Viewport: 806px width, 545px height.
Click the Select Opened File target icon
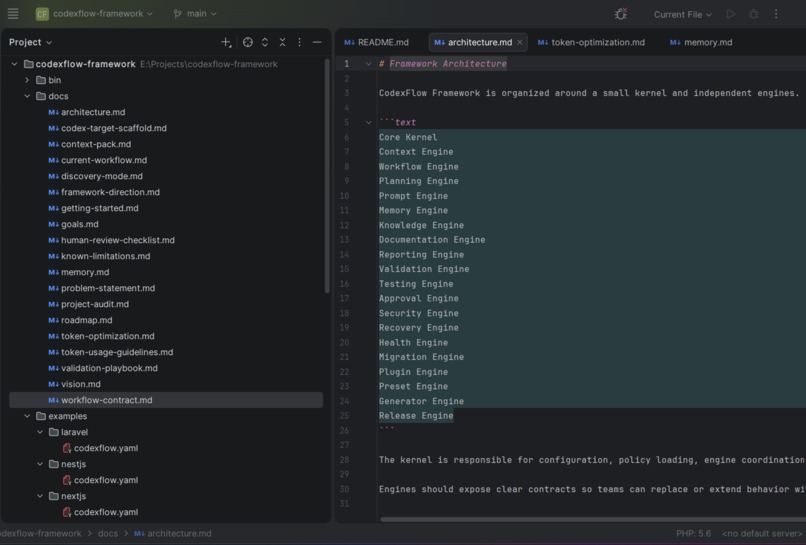coord(248,42)
